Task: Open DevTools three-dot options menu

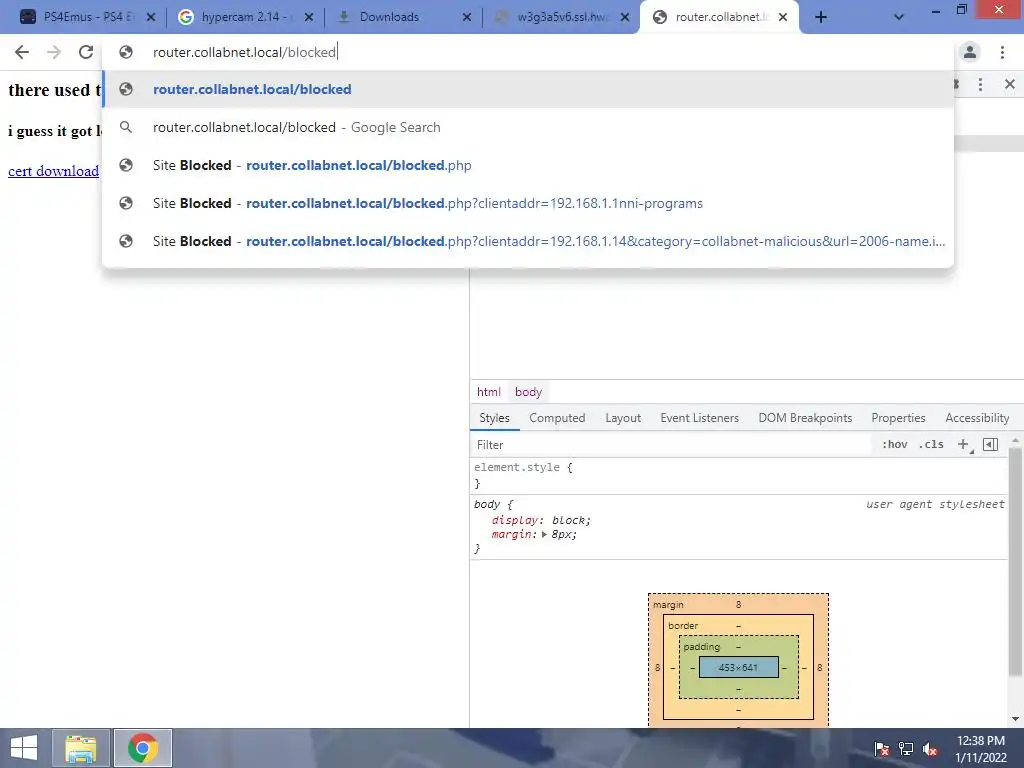Action: (980, 84)
